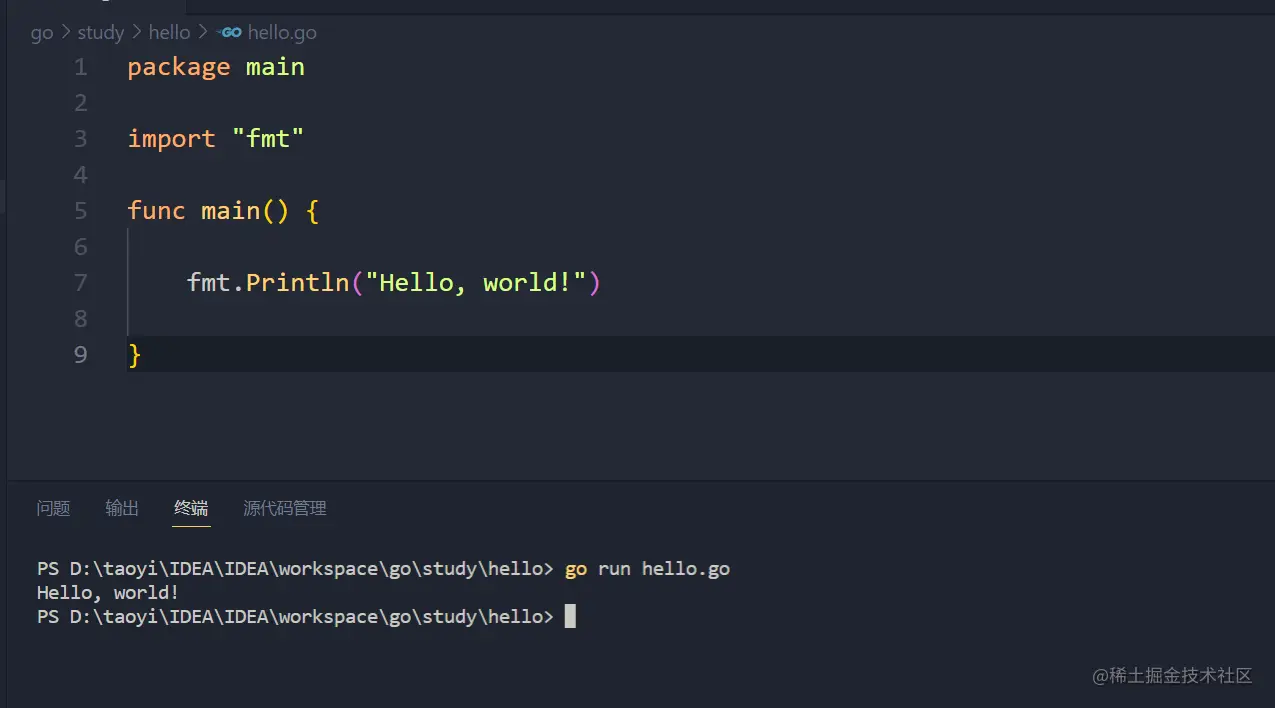1275x708 pixels.
Task: Open the 'hello' breadcrumb folder
Action: pos(169,32)
